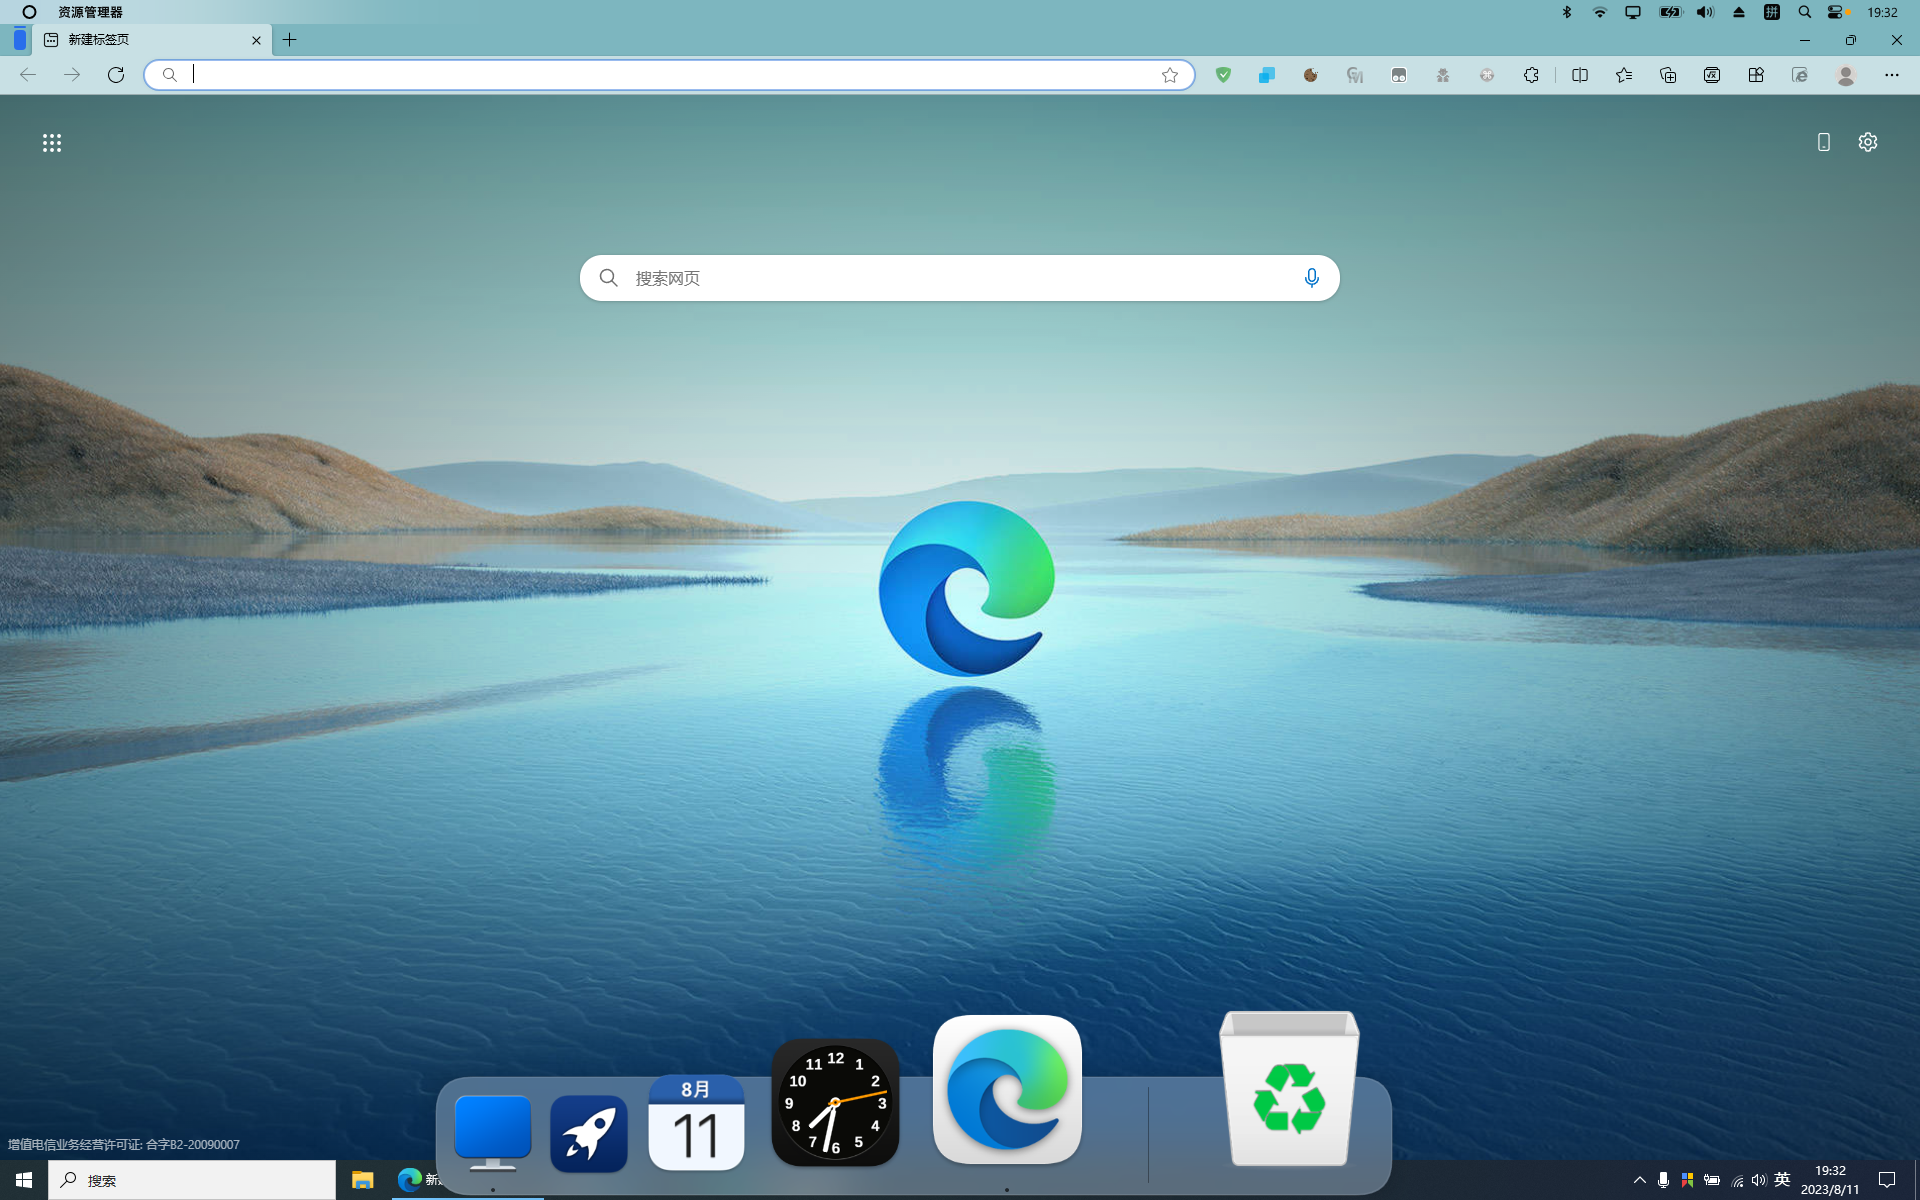Switch input method via 拼 icon
This screenshot has height=1200, width=1920.
(1772, 12)
